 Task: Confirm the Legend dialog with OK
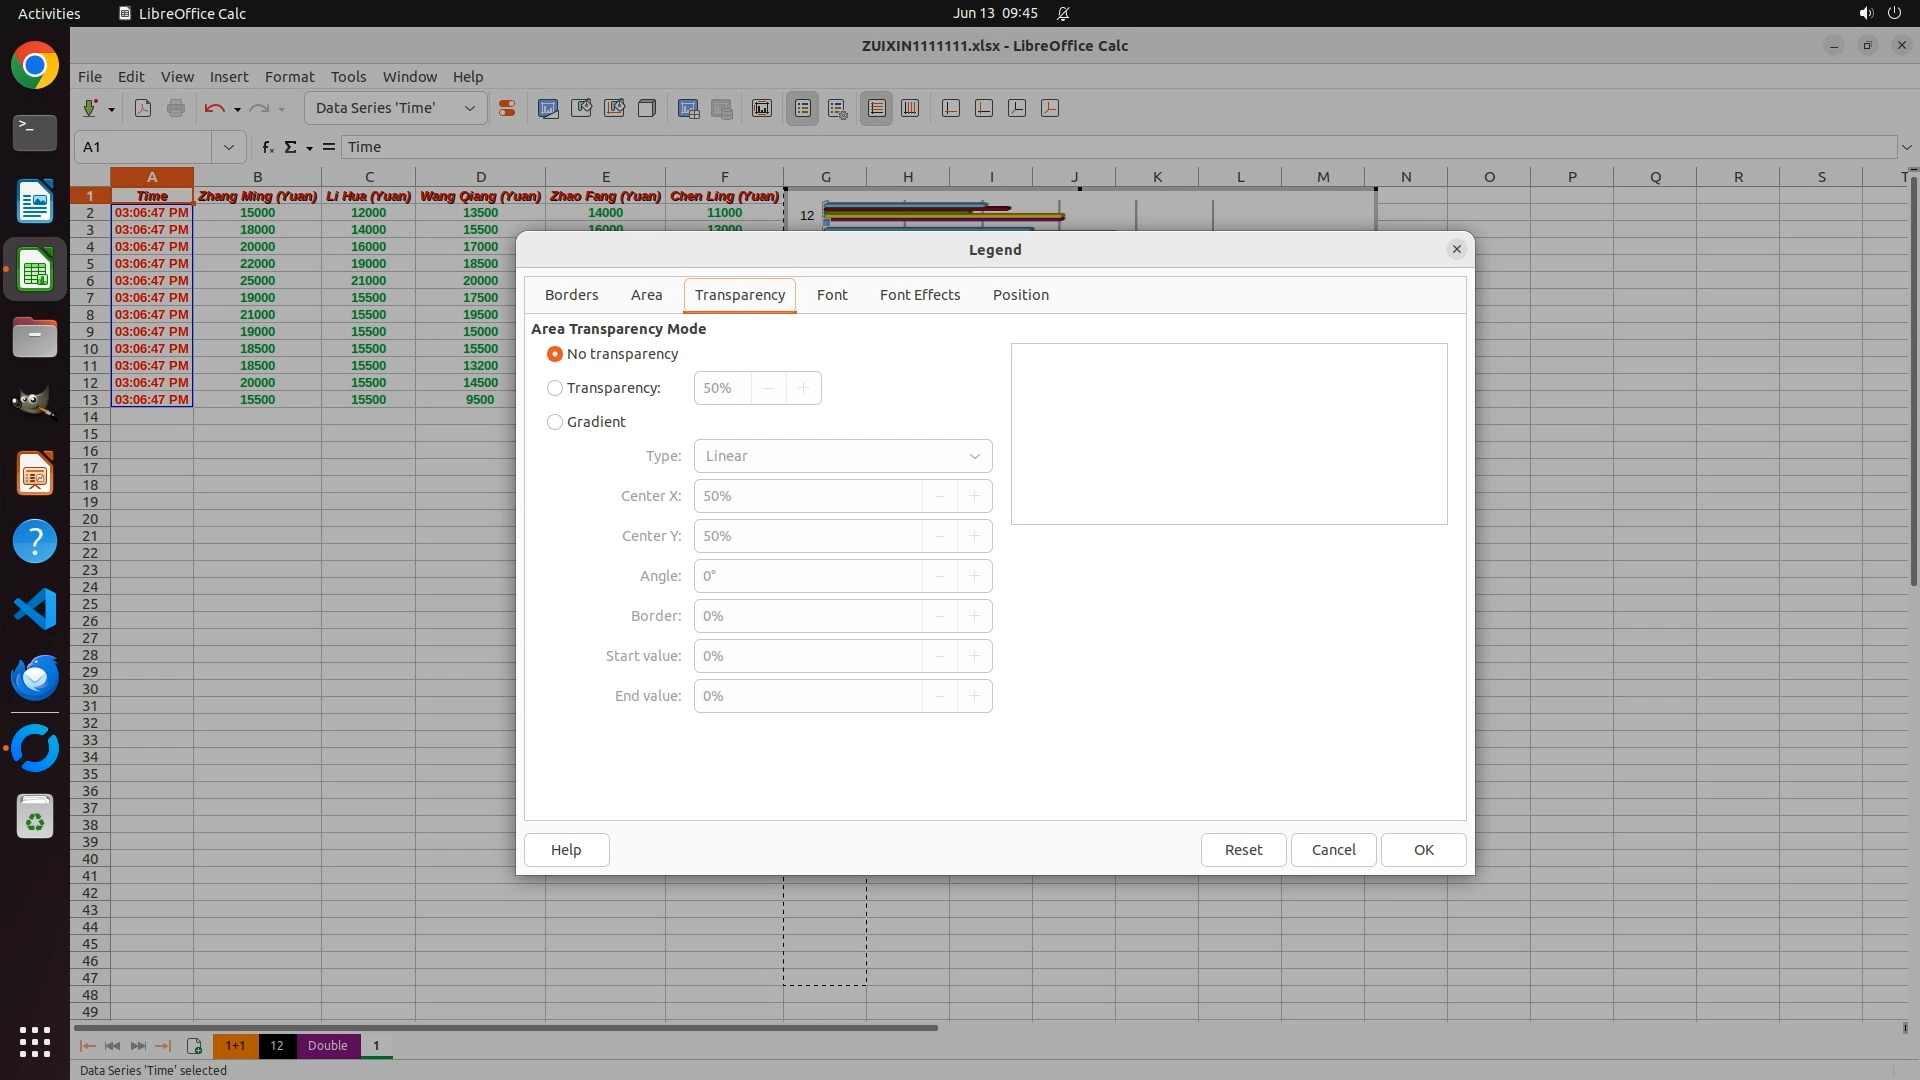1423,850
